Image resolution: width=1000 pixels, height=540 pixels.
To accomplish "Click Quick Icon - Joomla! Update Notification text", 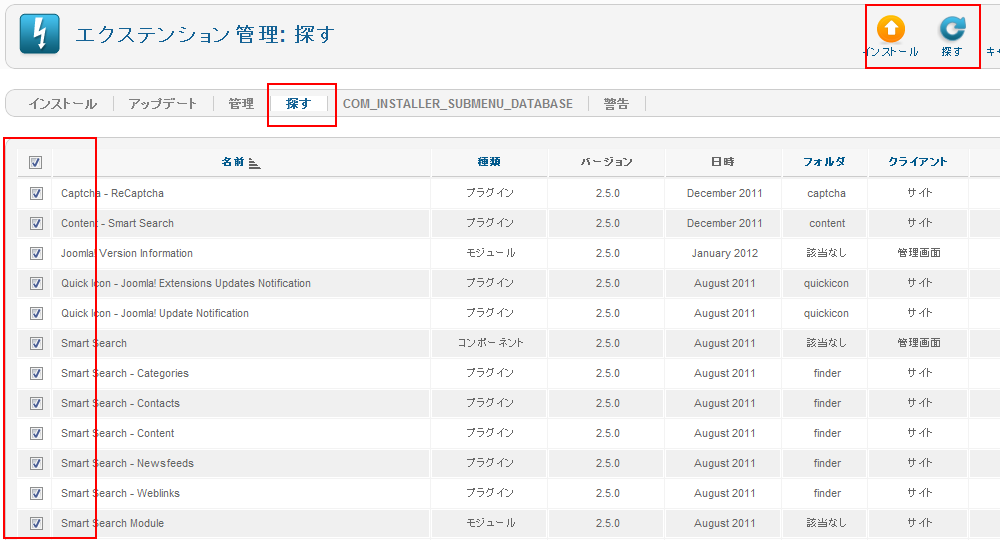I will coord(155,313).
